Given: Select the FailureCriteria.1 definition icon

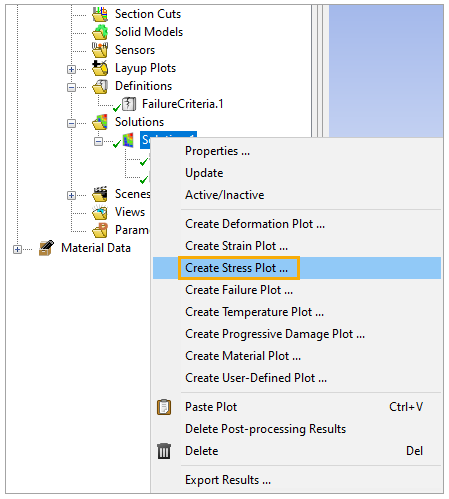Looking at the screenshot, I should coord(129,104).
